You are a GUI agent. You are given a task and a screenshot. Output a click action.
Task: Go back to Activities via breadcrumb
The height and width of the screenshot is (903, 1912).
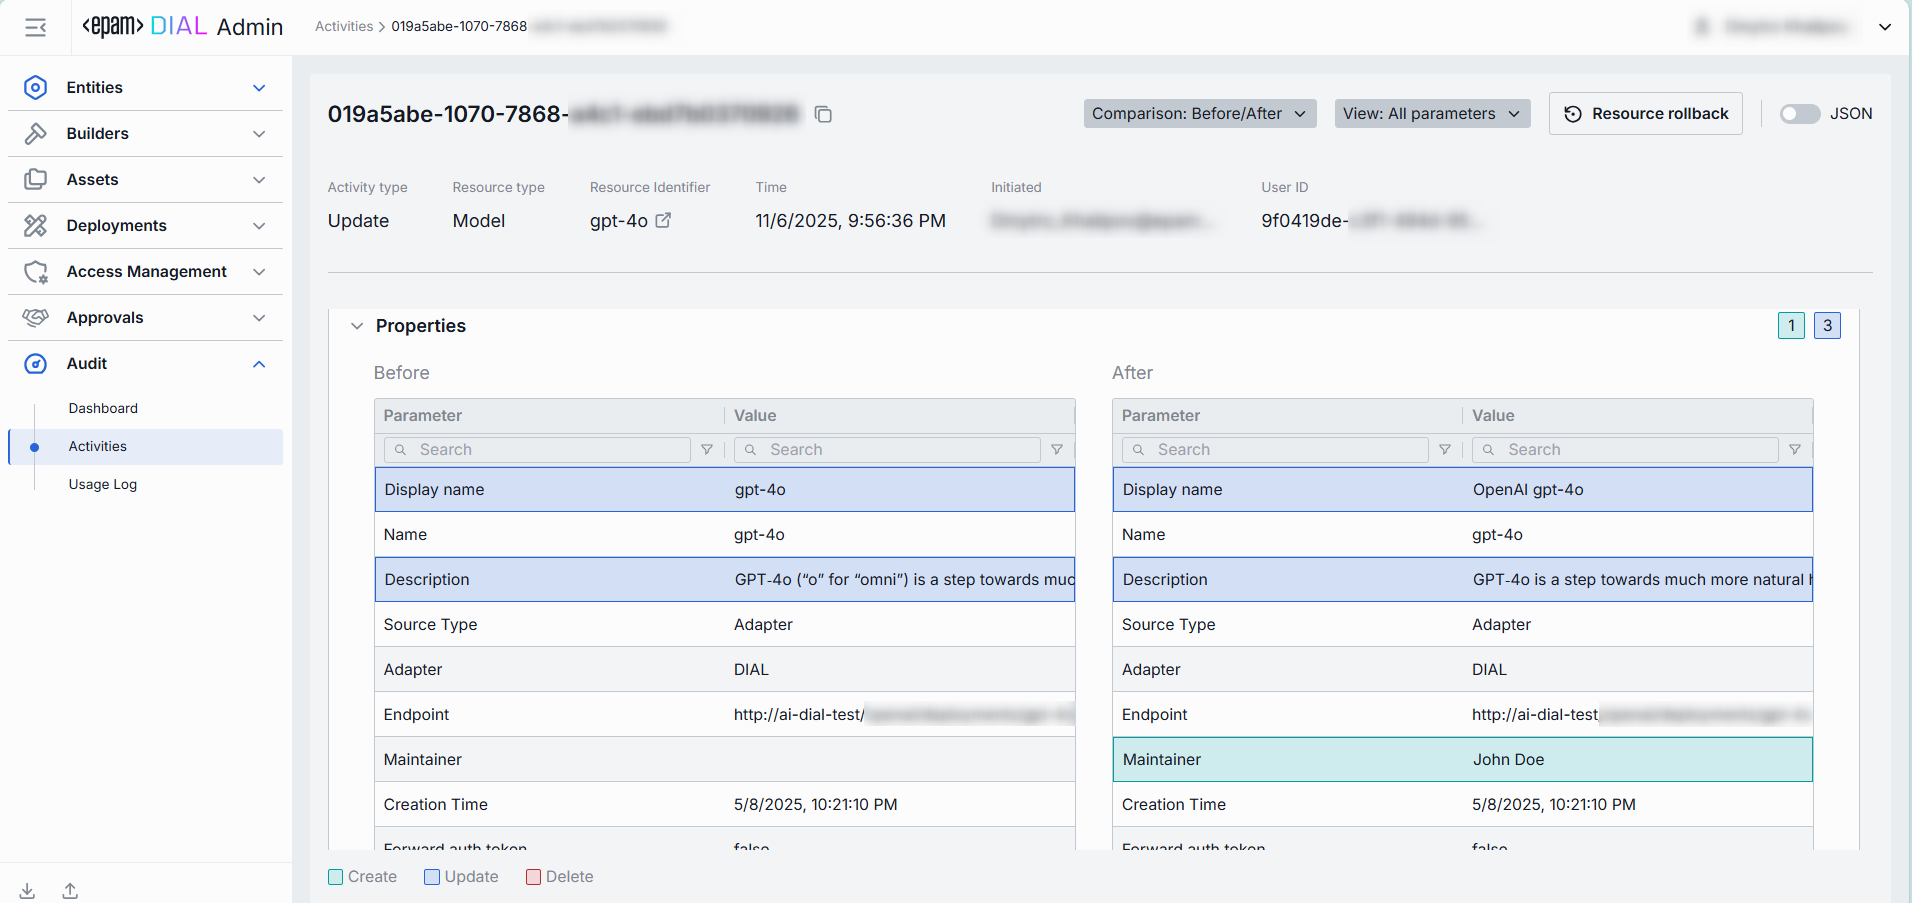coord(343,26)
